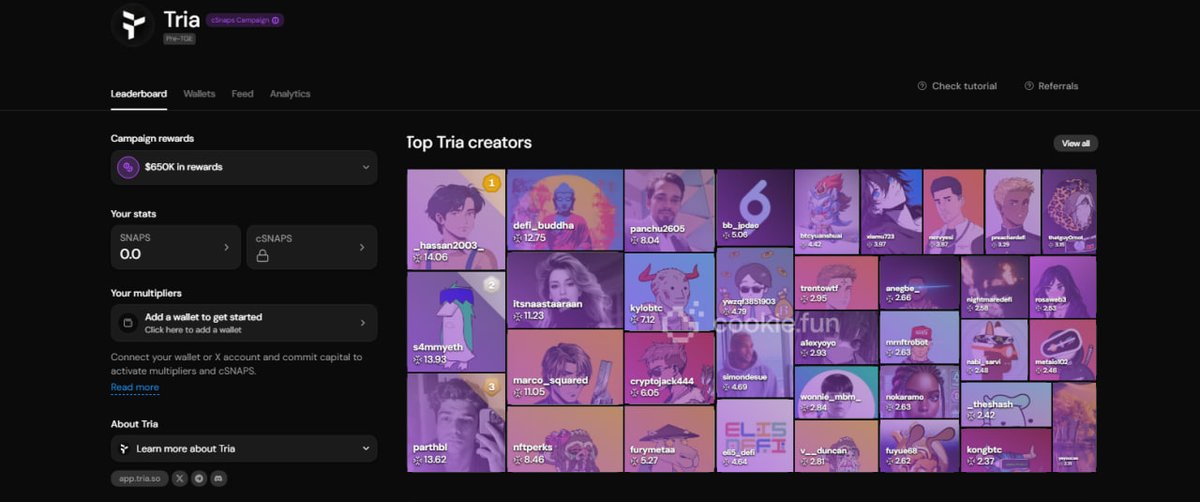Open mrnftrobot creator tile
This screenshot has height=502, width=1200.
coord(919,336)
